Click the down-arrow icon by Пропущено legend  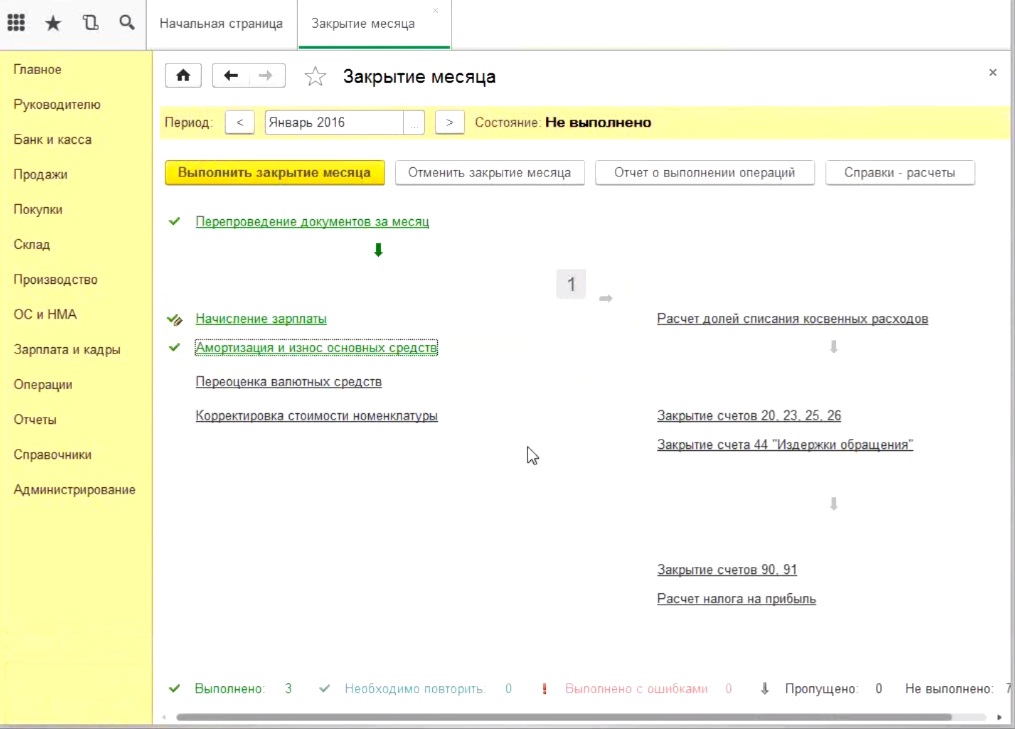click(764, 689)
